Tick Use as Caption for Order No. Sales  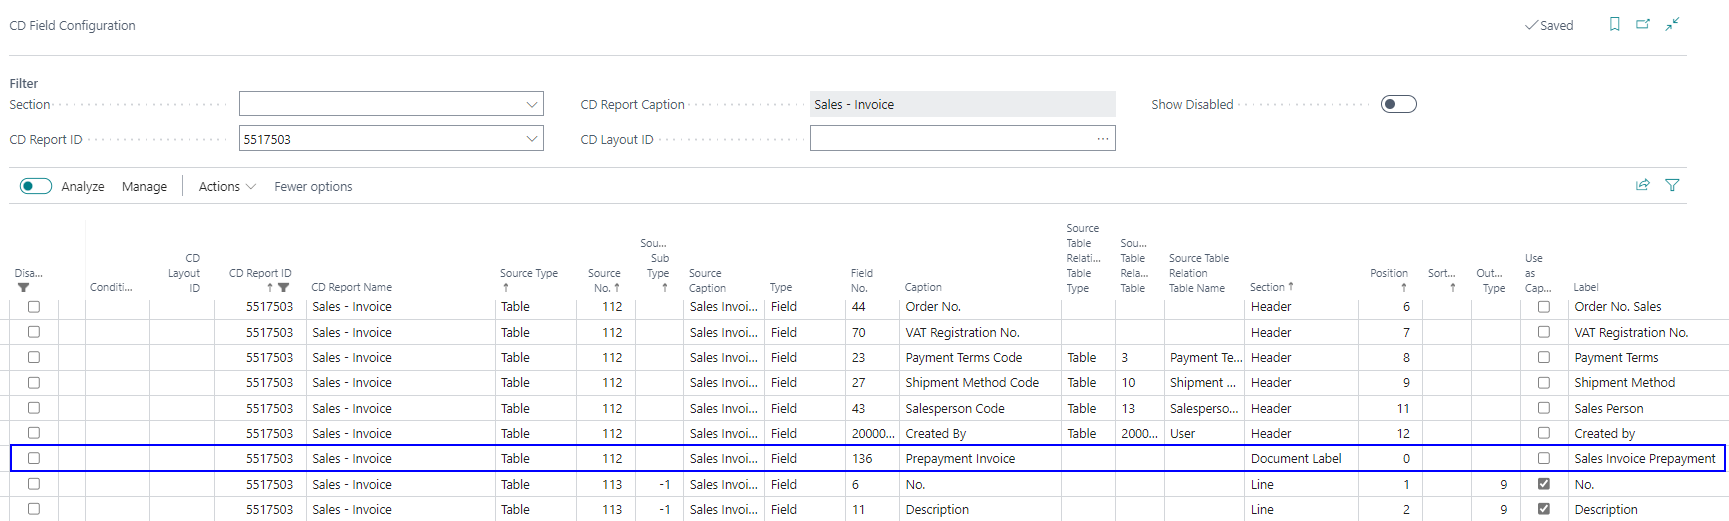(1544, 307)
